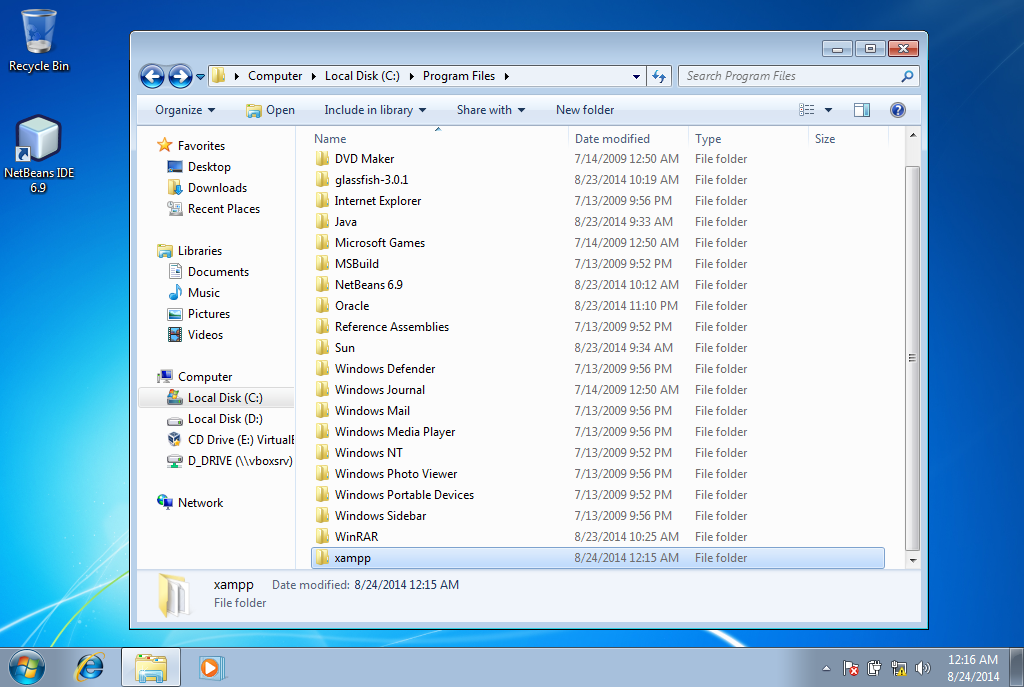The width and height of the screenshot is (1024, 687).
Task: Open the view options dropdown arrow
Action: coord(828,110)
